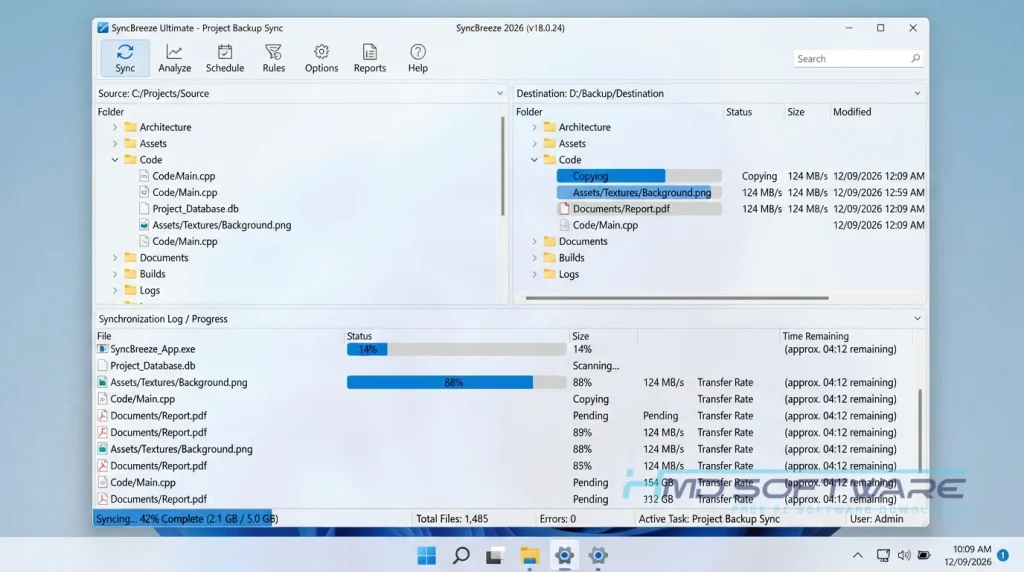Image resolution: width=1024 pixels, height=572 pixels.
Task: Click destination Modified column header
Action: coord(852,112)
